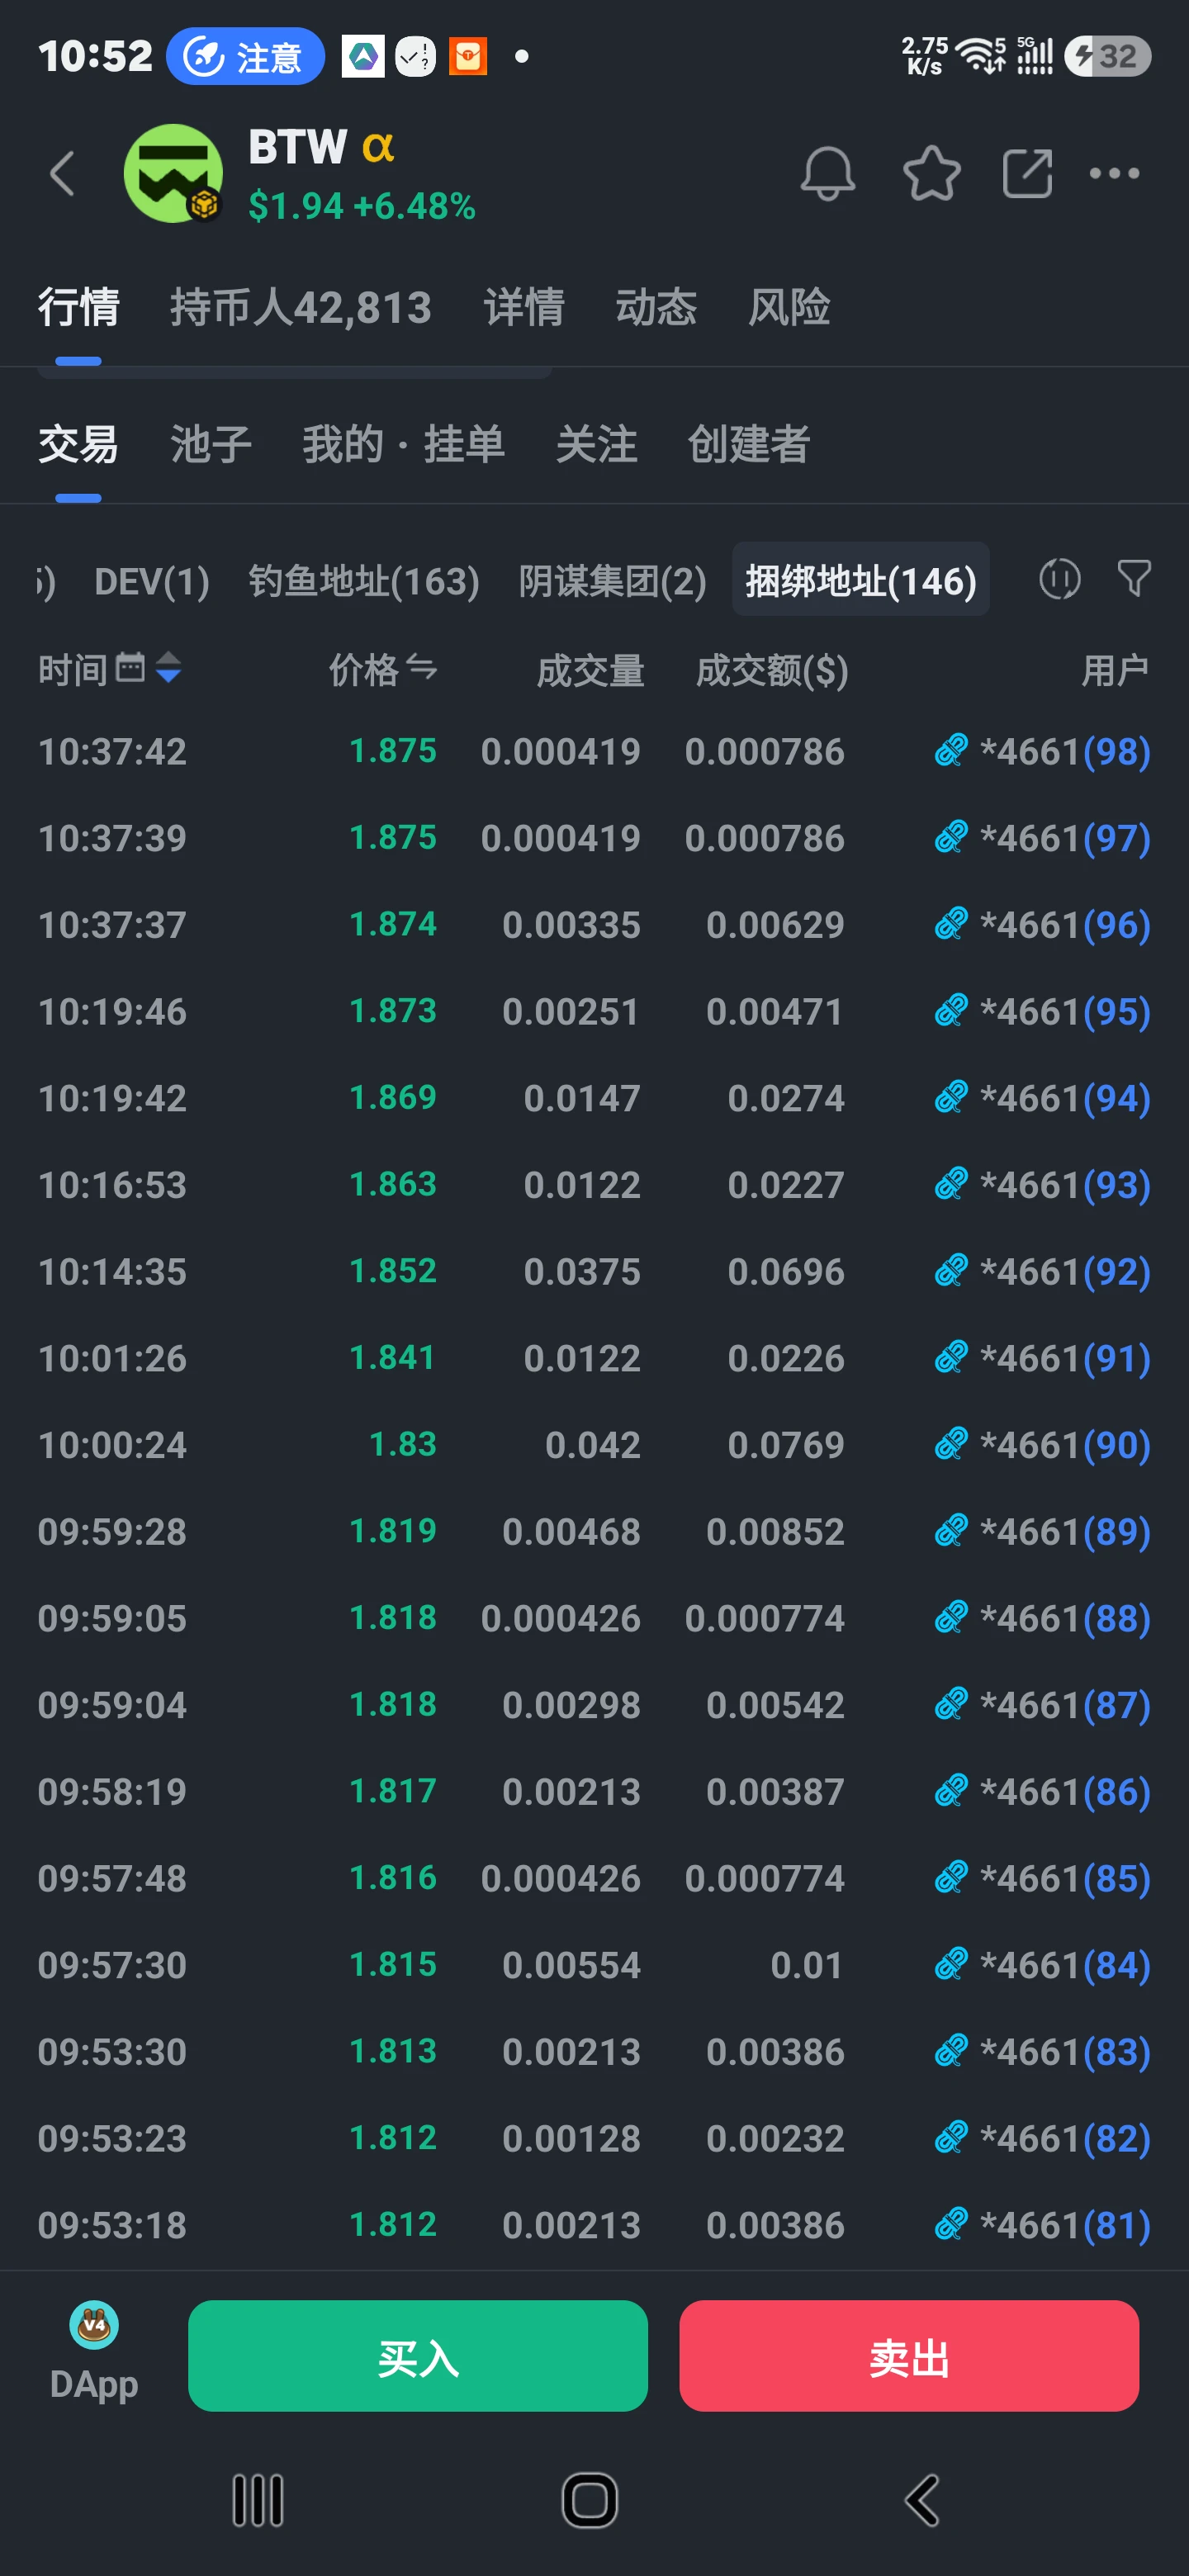The image size is (1189, 2576).
Task: Select the 钓鱼地址(163) filter
Action: click(364, 580)
